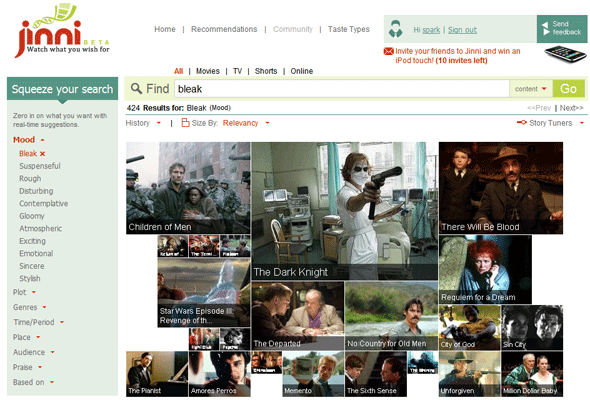Expand the Praise category

[x=27, y=367]
